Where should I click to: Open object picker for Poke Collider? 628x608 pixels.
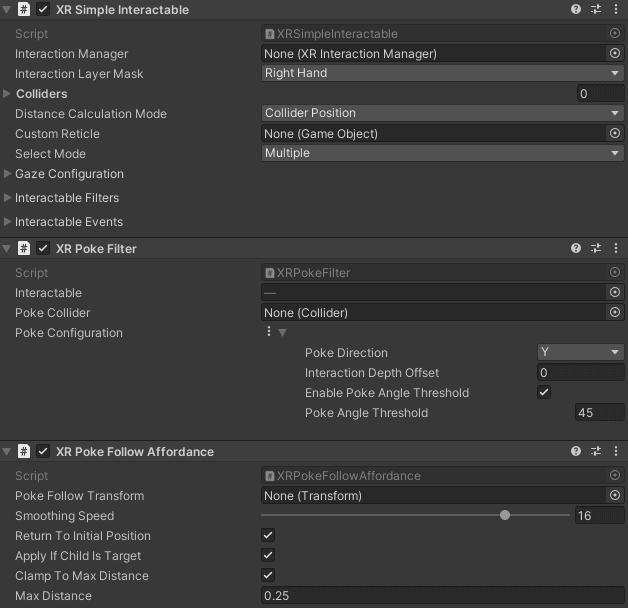click(614, 312)
